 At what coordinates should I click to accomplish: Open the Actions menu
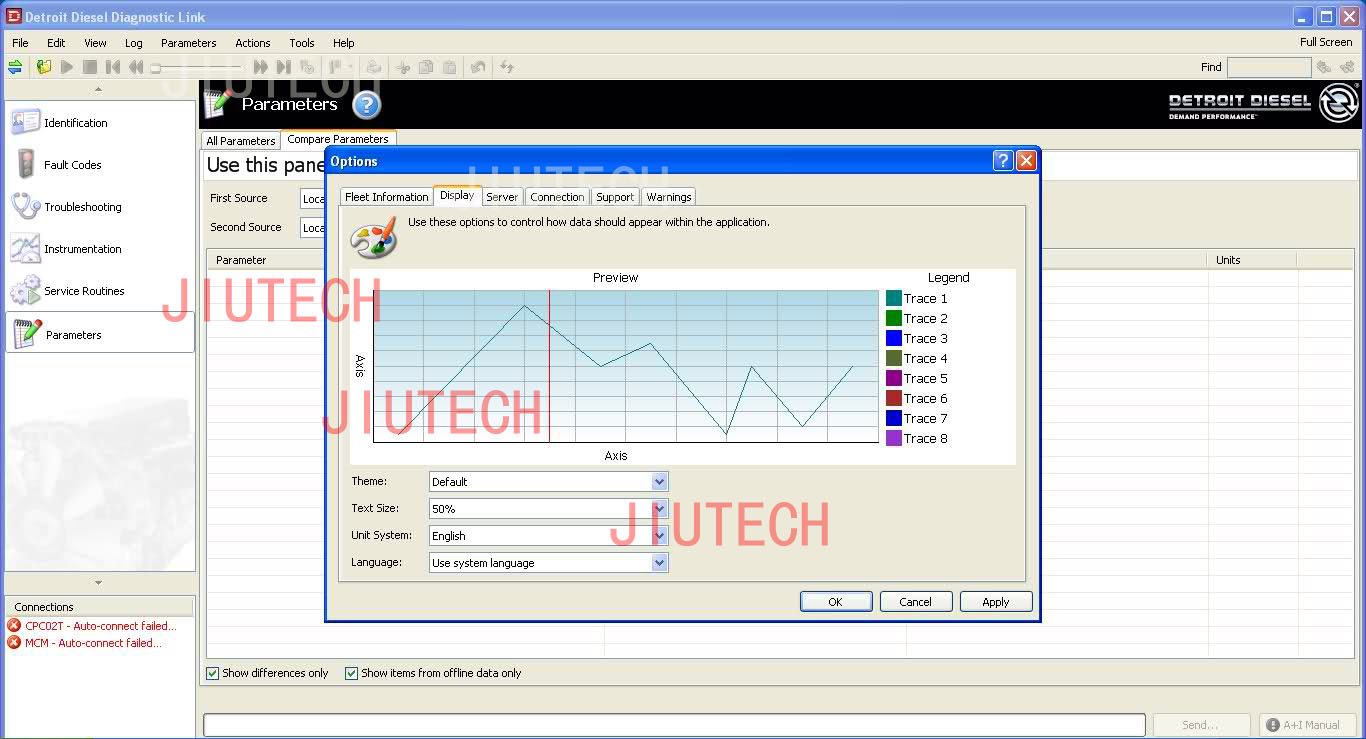pyautogui.click(x=253, y=43)
